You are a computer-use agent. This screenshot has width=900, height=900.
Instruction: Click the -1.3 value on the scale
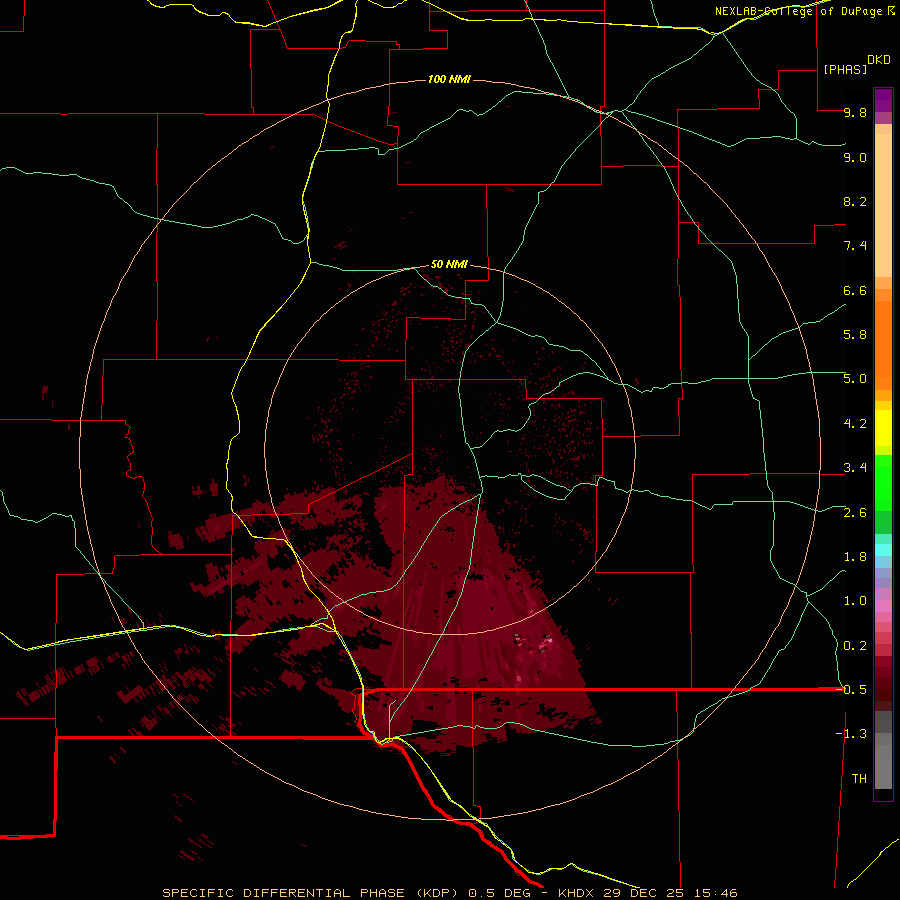[x=851, y=734]
